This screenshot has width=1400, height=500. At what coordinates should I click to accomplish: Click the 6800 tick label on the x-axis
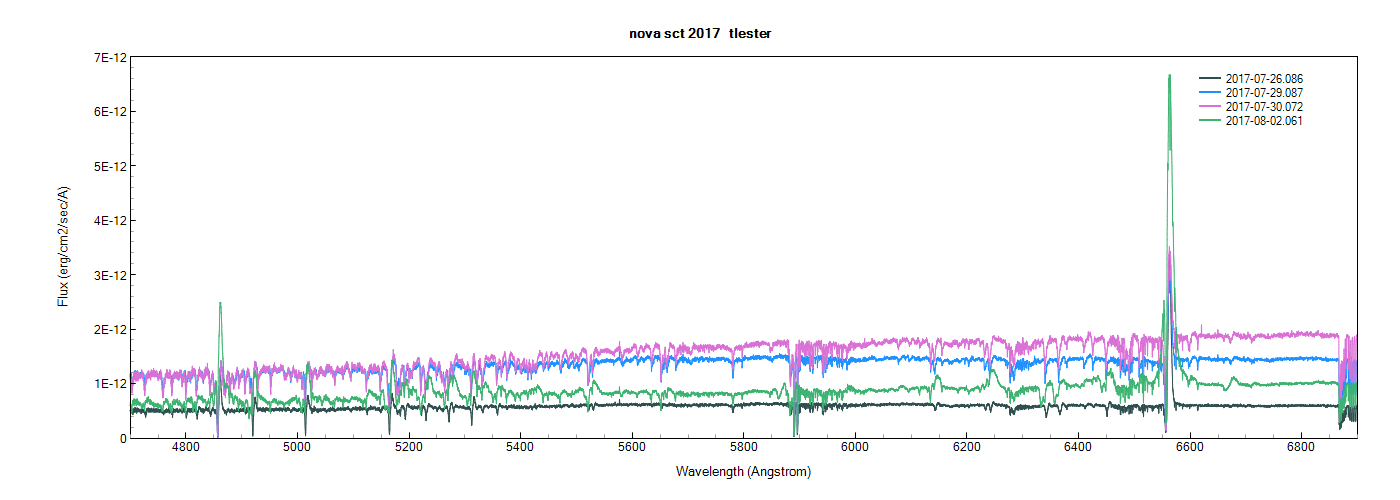tap(1301, 450)
